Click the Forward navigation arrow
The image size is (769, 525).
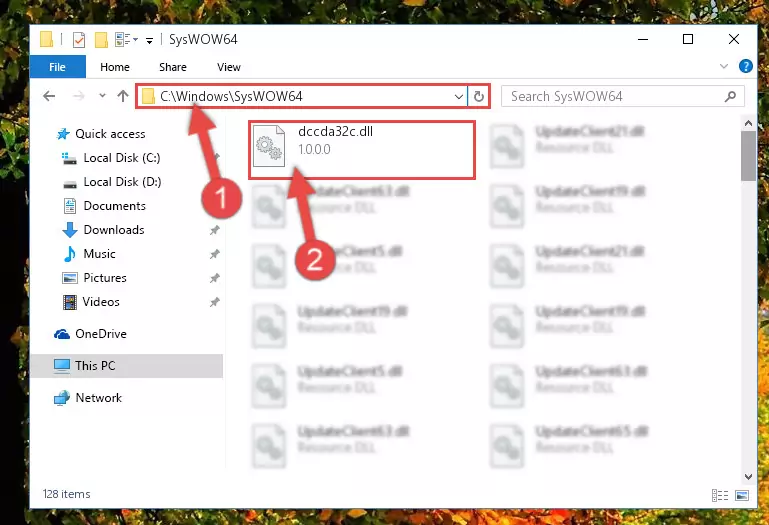[x=78, y=96]
